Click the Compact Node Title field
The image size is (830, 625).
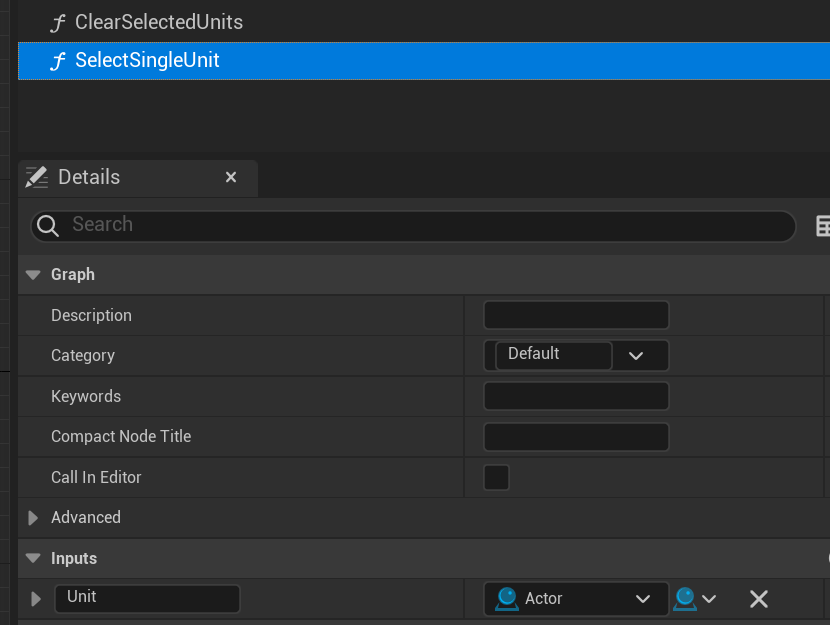pos(576,437)
